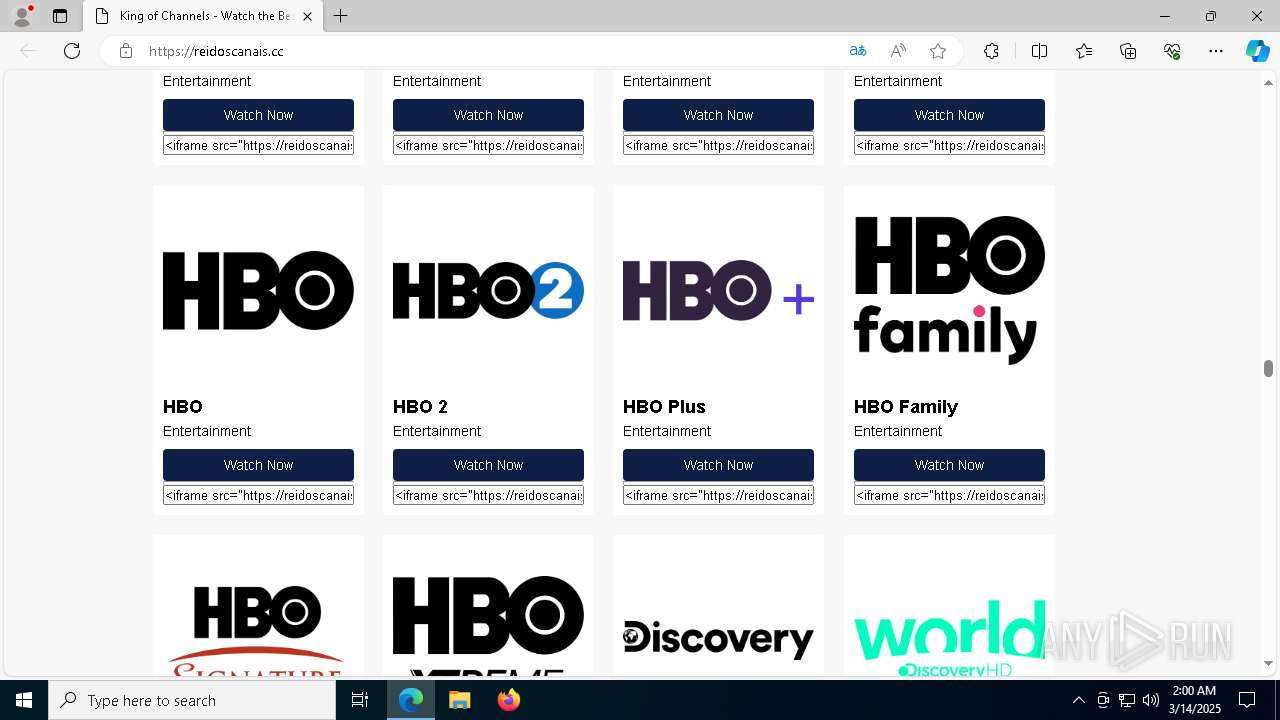Open the tab actions menu icon
This screenshot has width=1280, height=720.
point(60,16)
